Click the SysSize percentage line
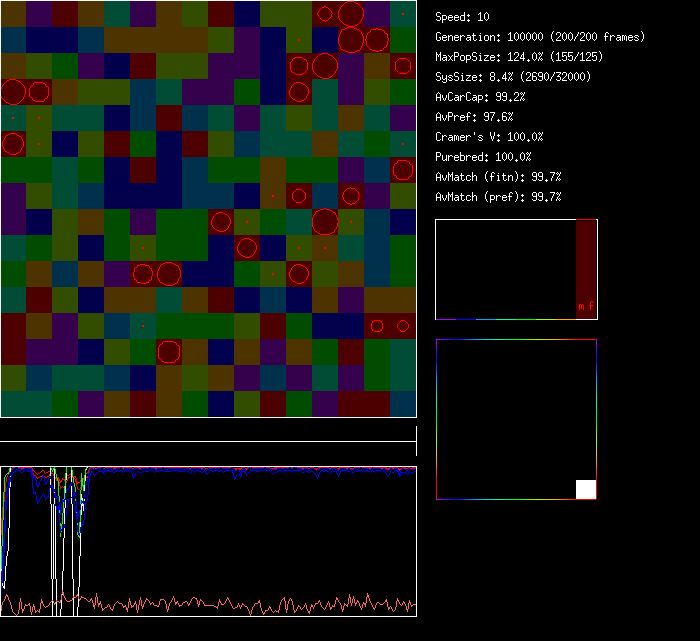The image size is (700, 641). tap(512, 77)
